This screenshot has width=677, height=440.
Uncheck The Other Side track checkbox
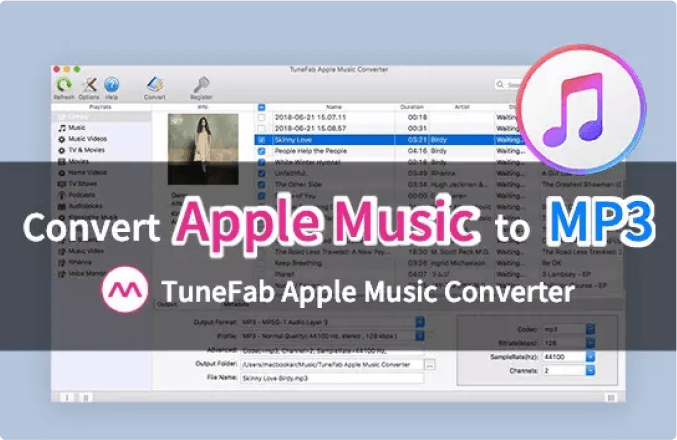pos(262,185)
